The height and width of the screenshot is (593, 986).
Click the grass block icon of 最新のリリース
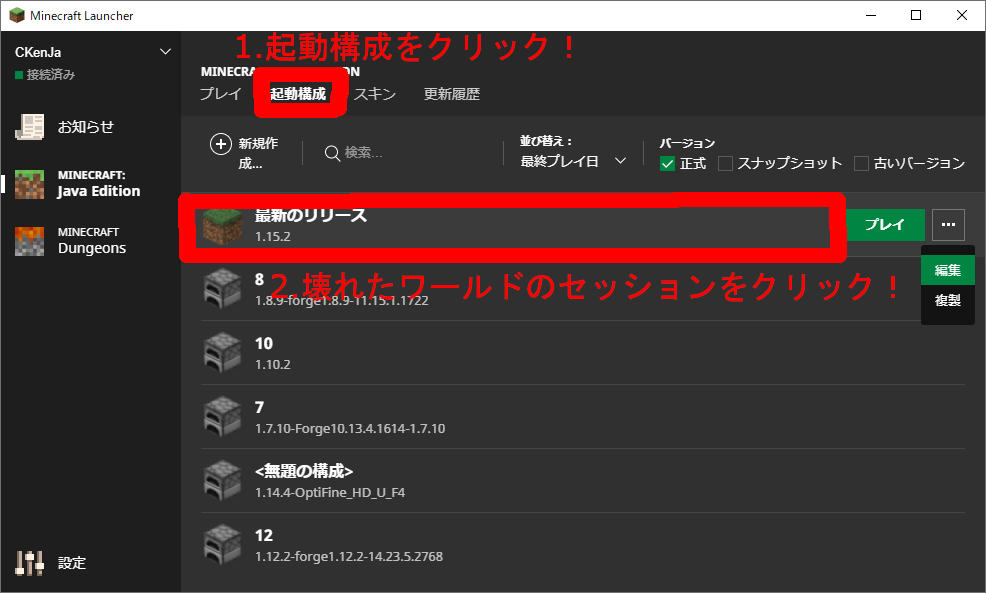pos(223,226)
